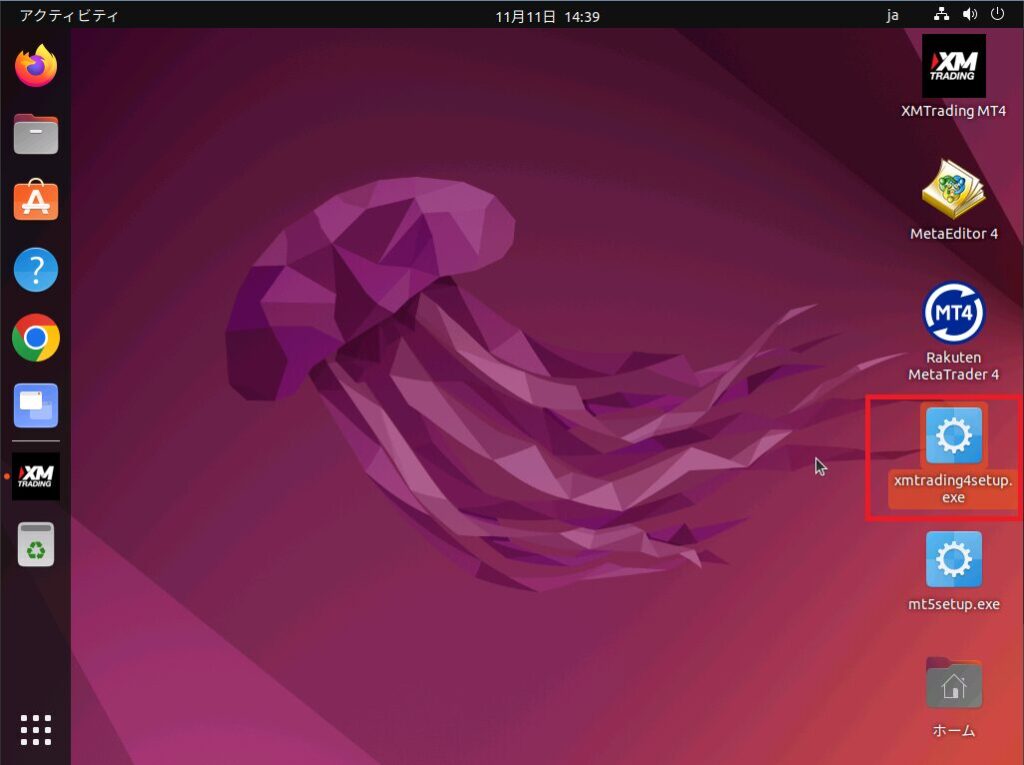Open the blue window app in dock
The height and width of the screenshot is (765, 1024).
[36, 406]
